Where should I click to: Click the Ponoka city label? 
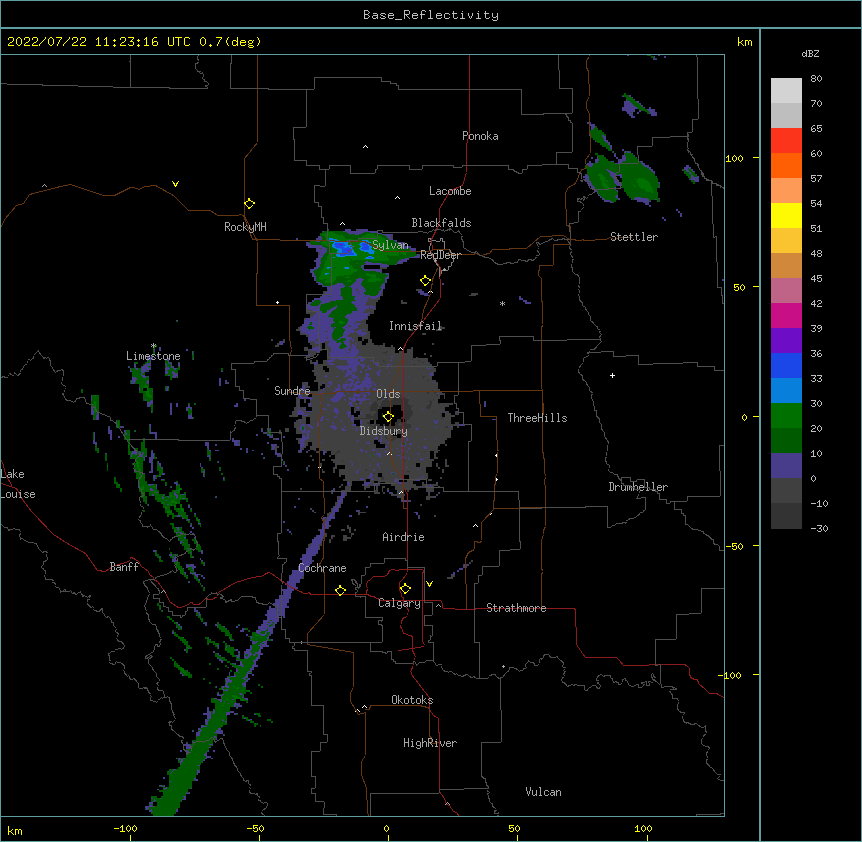click(480, 136)
